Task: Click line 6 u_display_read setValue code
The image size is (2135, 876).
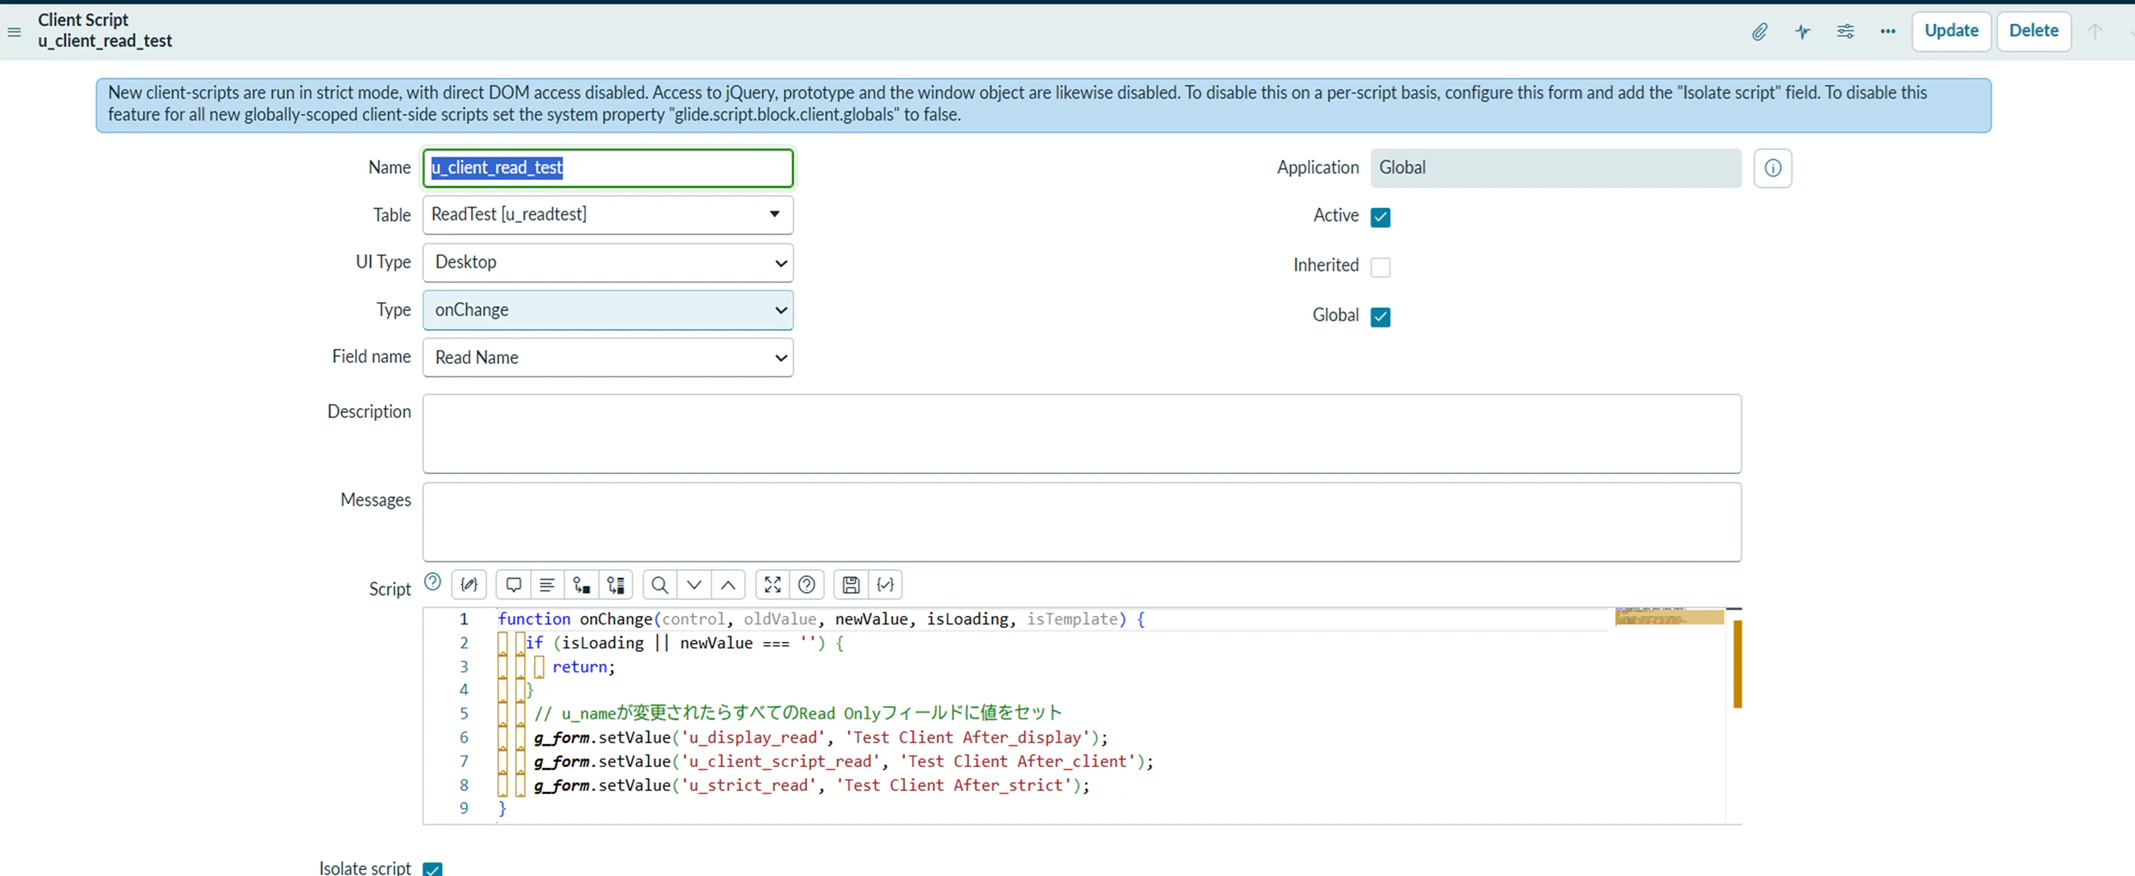Action: coord(821,738)
